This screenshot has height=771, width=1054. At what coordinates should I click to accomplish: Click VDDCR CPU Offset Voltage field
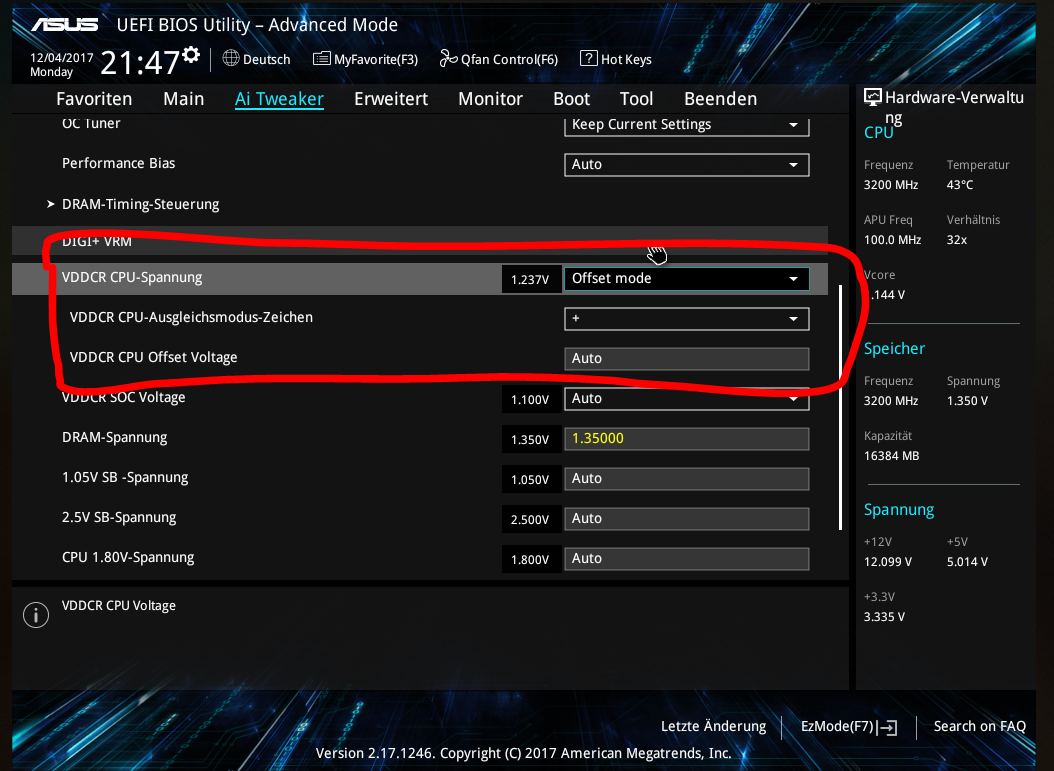coord(686,358)
